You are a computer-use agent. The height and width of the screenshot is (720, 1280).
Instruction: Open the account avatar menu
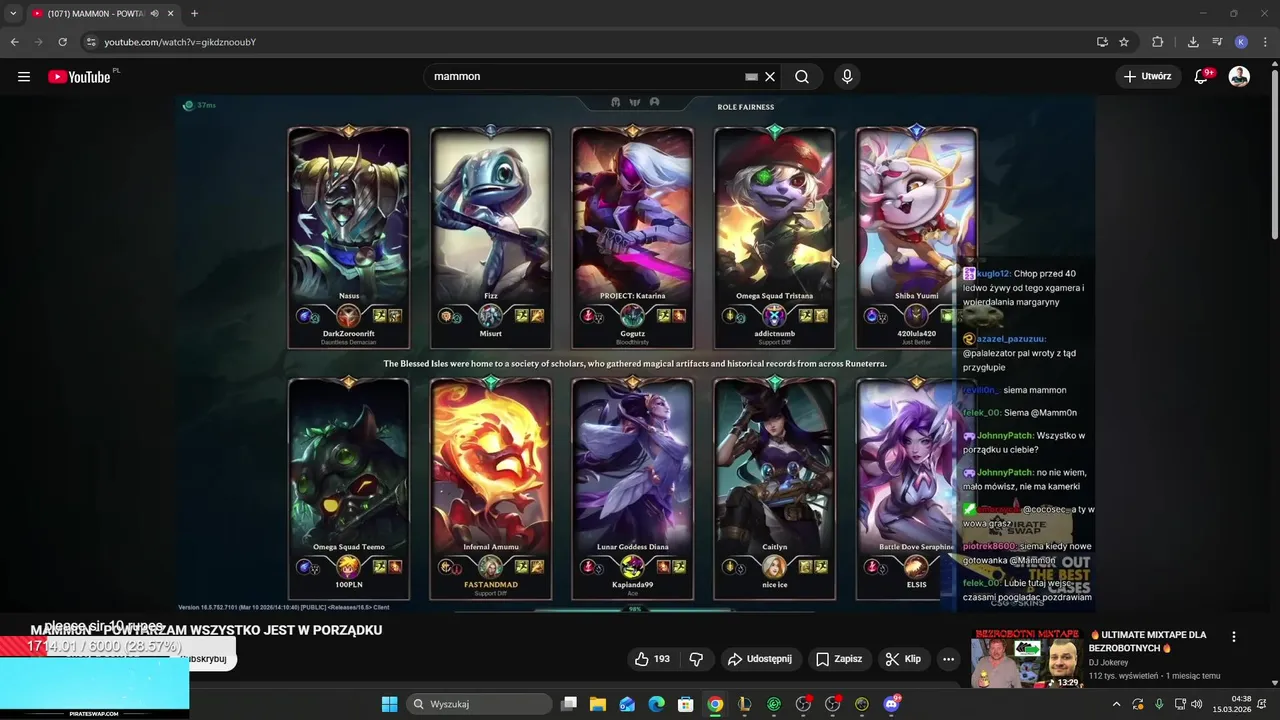pyautogui.click(x=1239, y=76)
